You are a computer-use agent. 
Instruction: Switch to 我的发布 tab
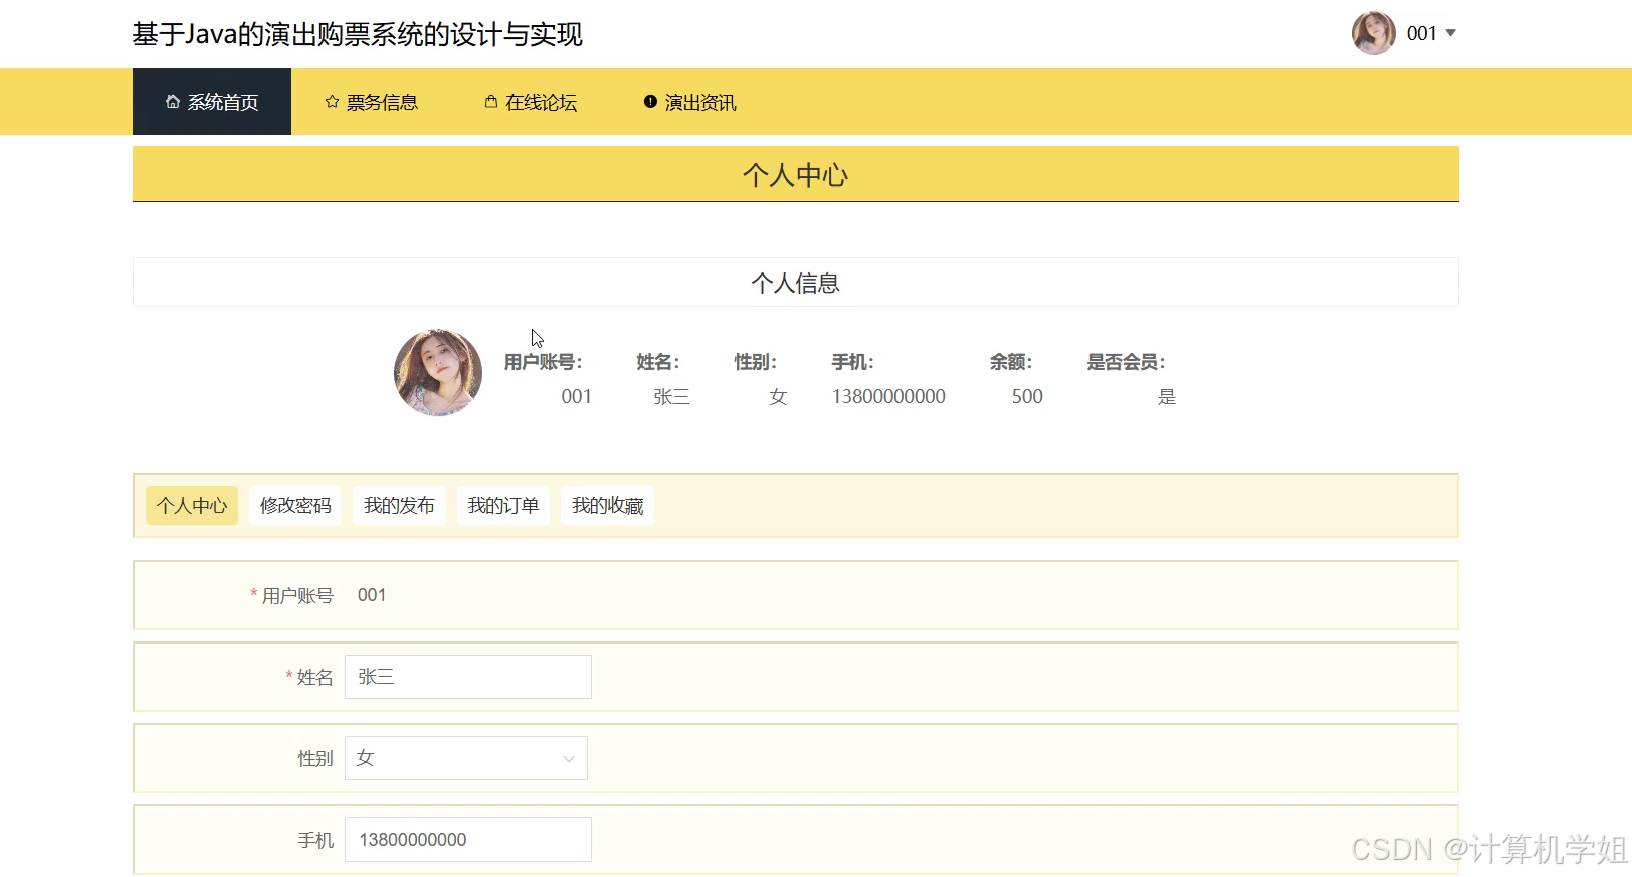[399, 506]
